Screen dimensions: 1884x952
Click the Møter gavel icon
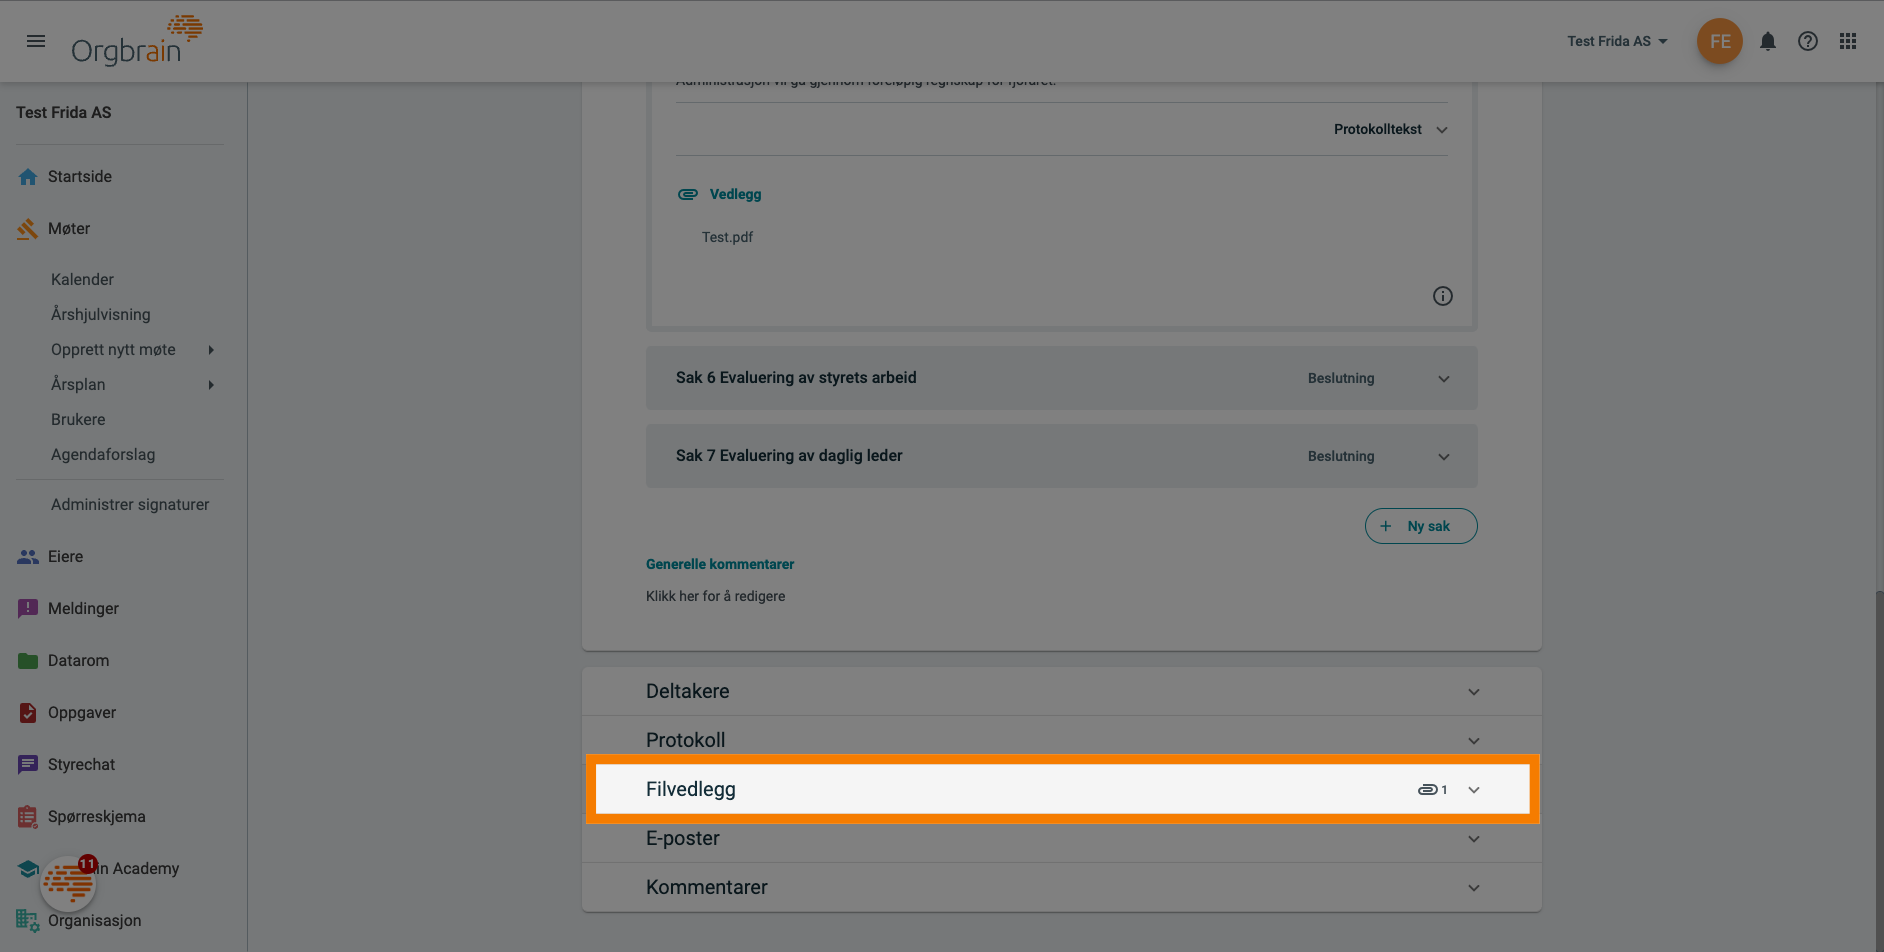(x=28, y=229)
